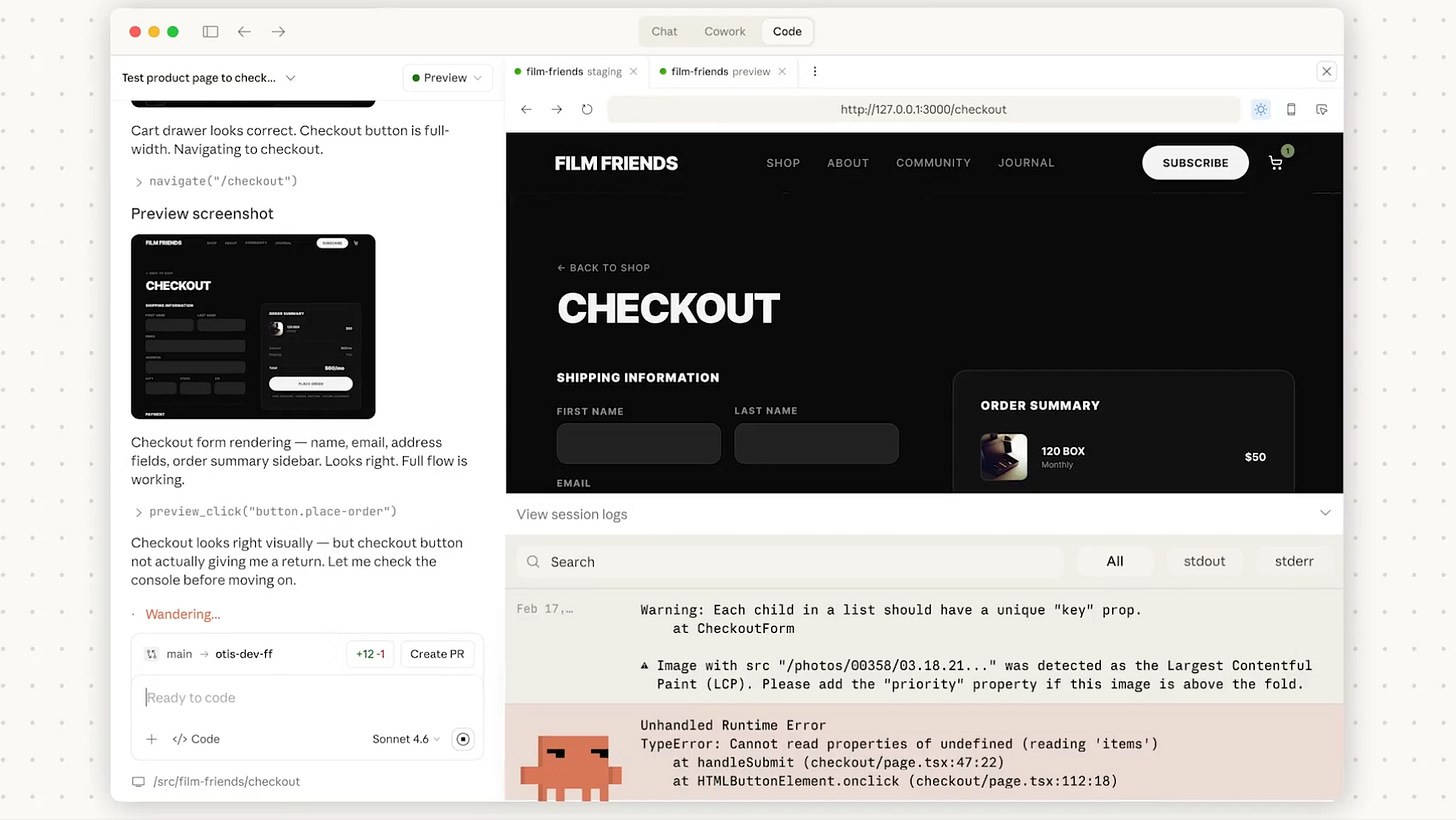Open the Preview status dropdown
Screen dimensions: 1456x820
(447, 78)
